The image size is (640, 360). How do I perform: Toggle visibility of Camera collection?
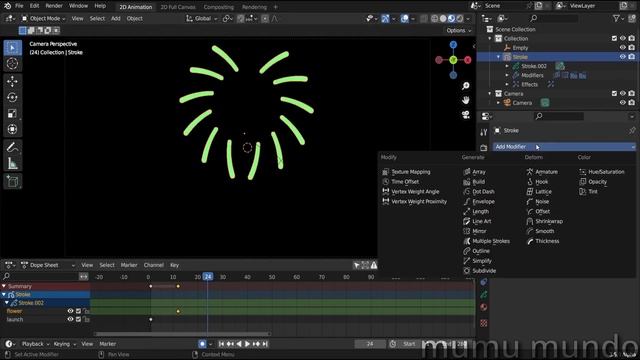tap(622, 93)
